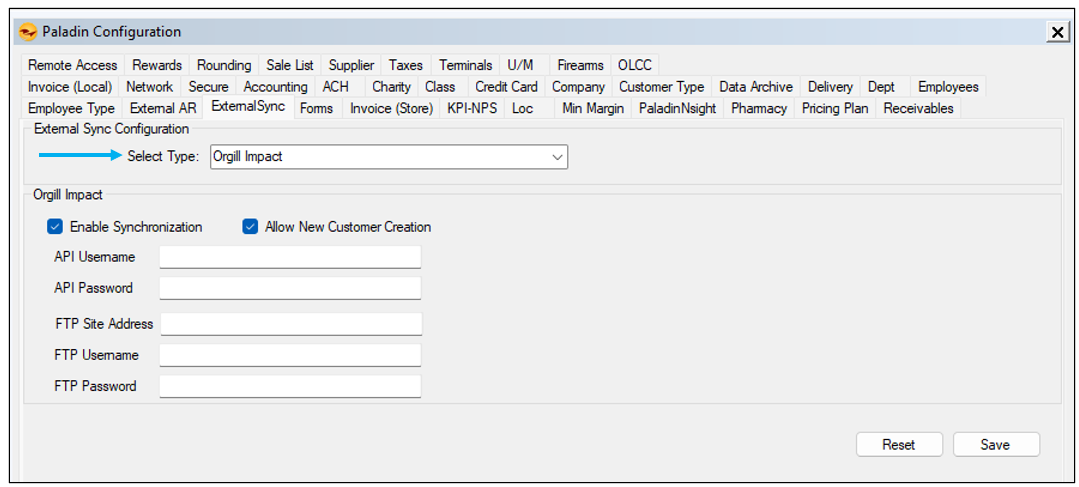Open the Rewards tab
The height and width of the screenshot is (487, 1079).
pos(157,65)
